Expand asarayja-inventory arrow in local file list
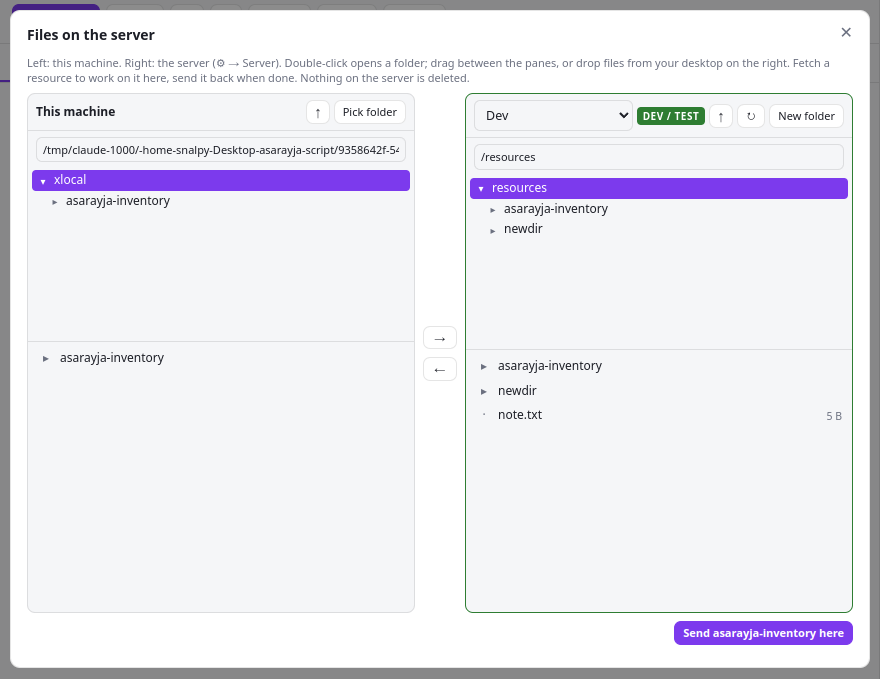 (45, 359)
